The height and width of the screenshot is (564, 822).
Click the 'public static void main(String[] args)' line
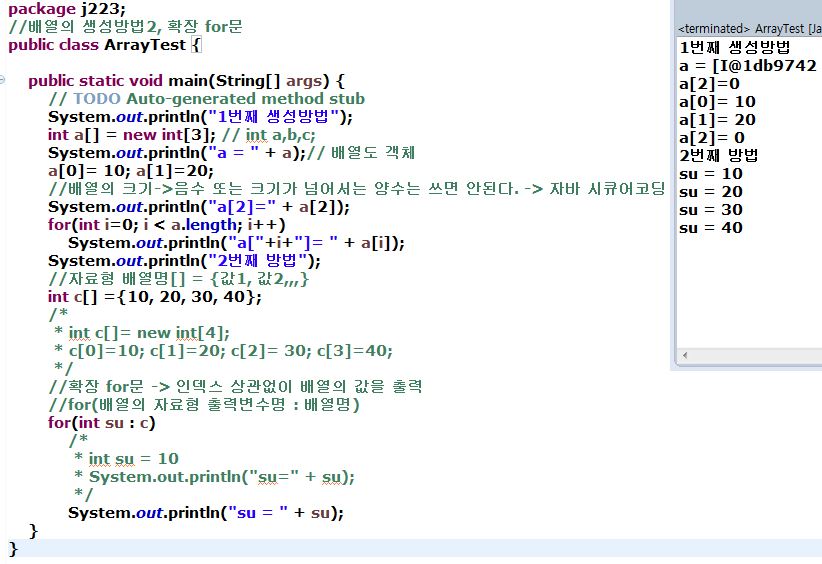tap(187, 81)
